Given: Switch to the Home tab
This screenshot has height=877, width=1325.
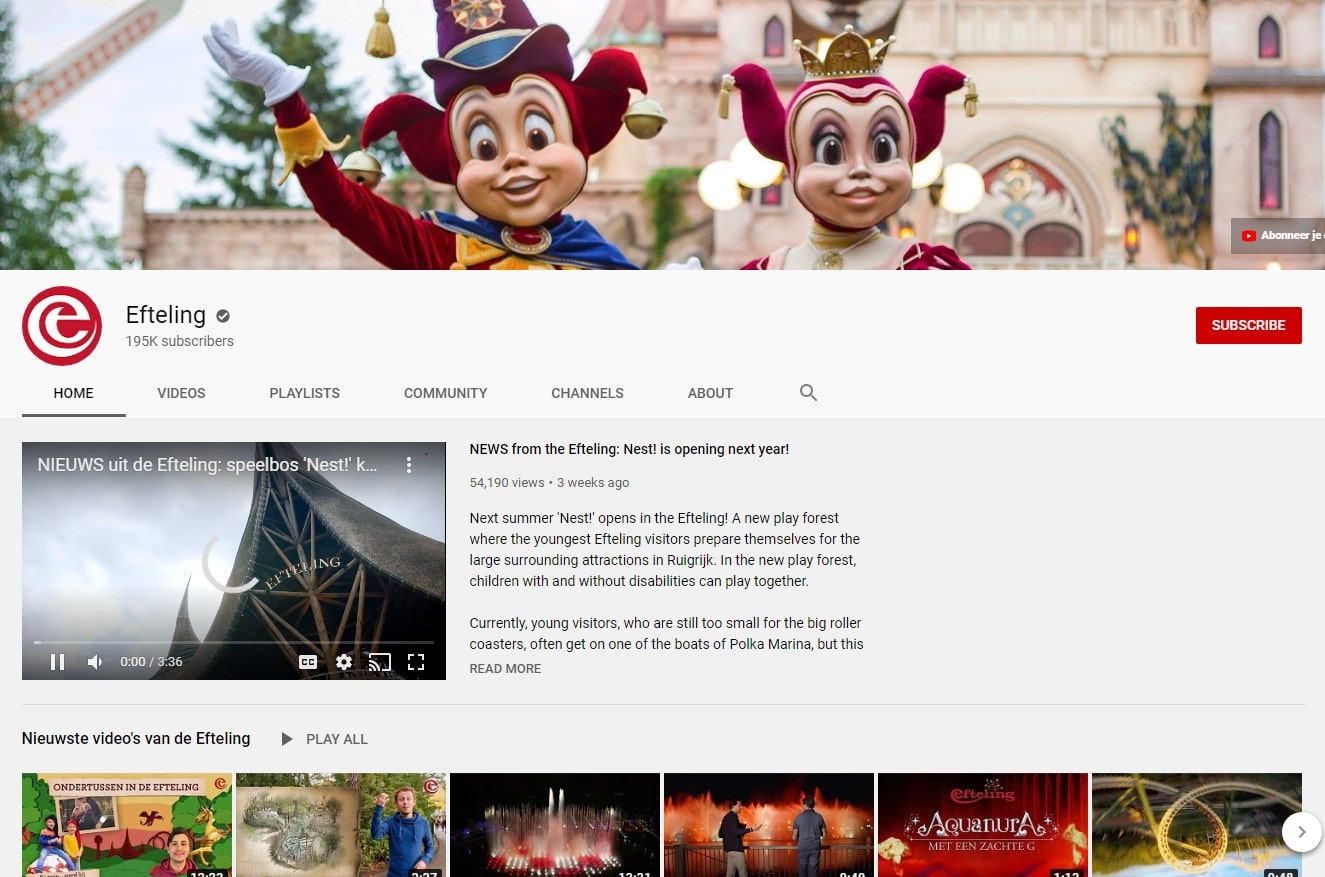Looking at the screenshot, I should pos(74,393).
